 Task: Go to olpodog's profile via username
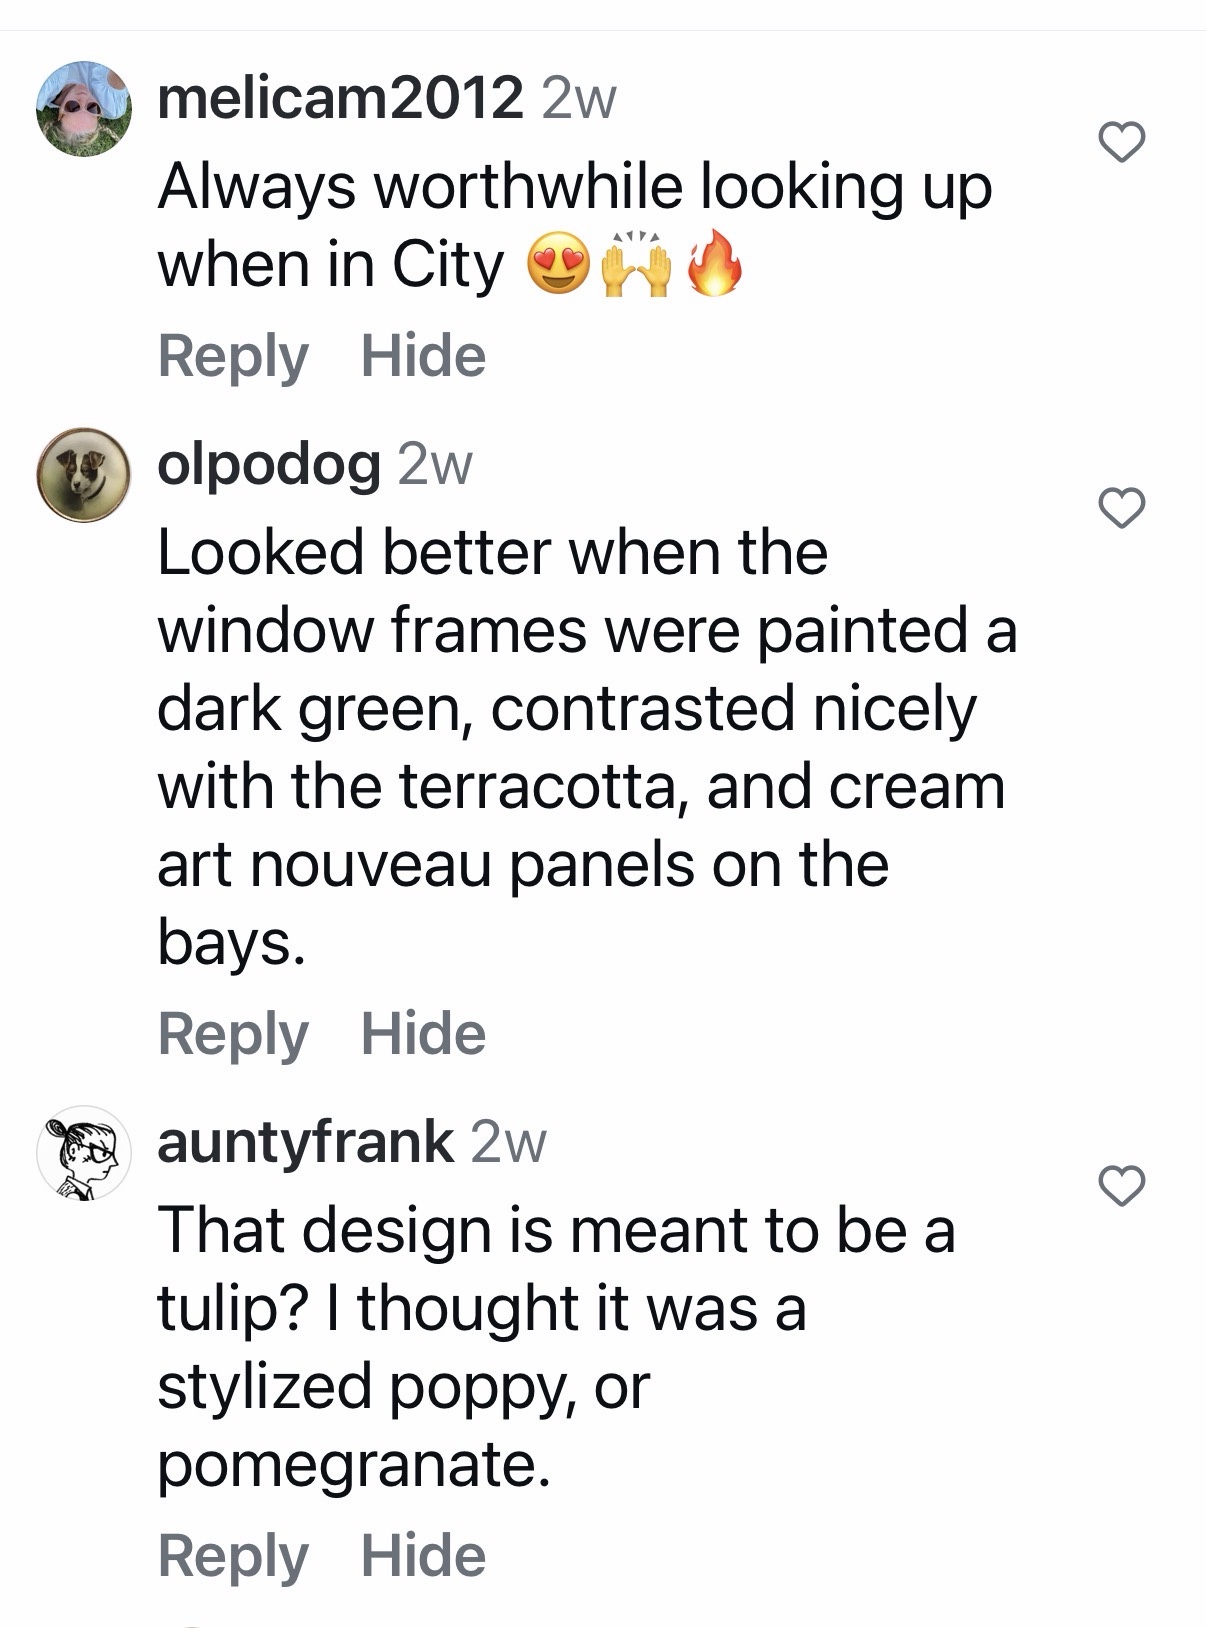click(x=269, y=465)
